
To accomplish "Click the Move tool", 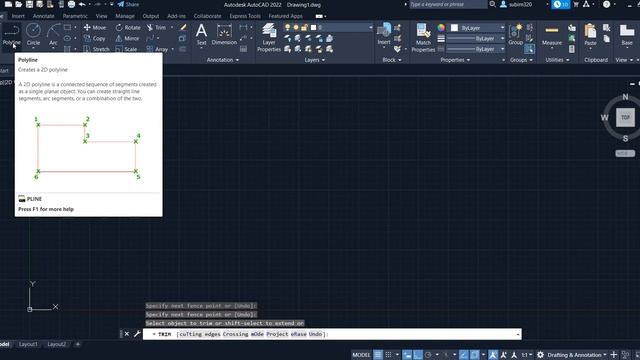I will point(95,27).
